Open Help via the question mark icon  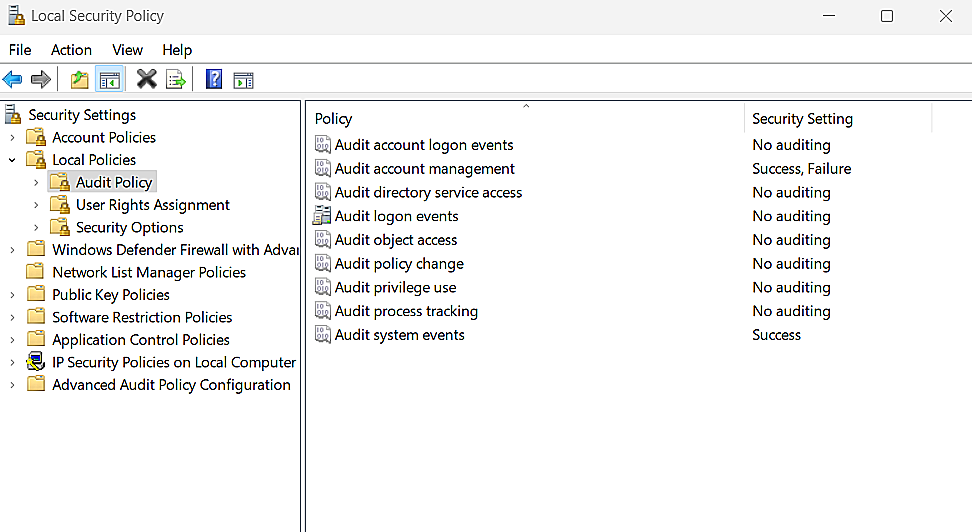[x=214, y=79]
